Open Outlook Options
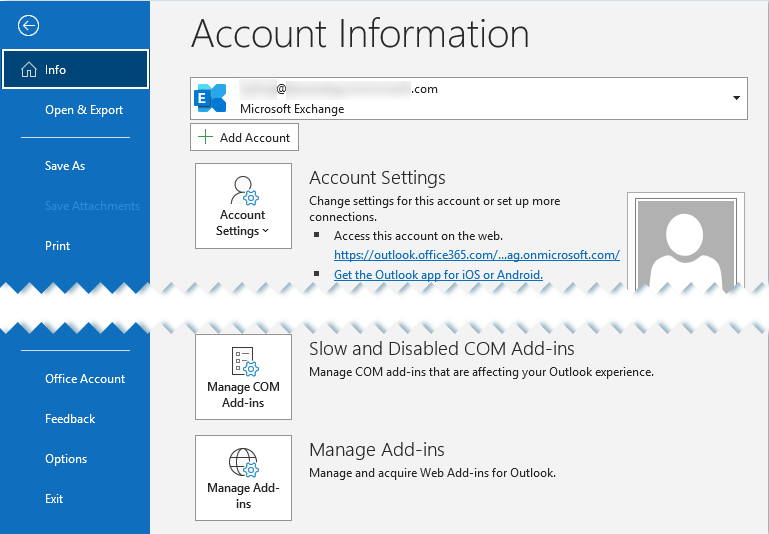 (66, 458)
